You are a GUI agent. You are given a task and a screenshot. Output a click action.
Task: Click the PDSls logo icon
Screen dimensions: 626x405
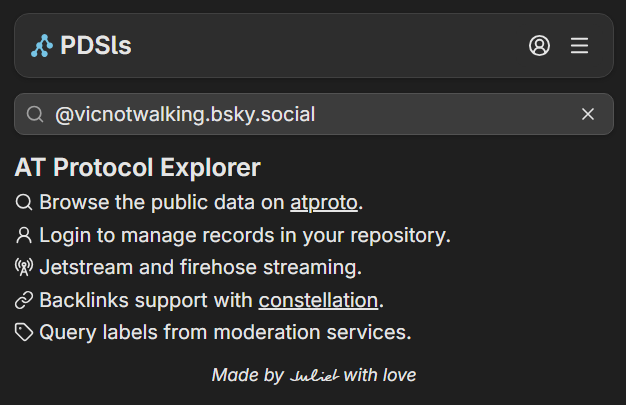(x=42, y=46)
